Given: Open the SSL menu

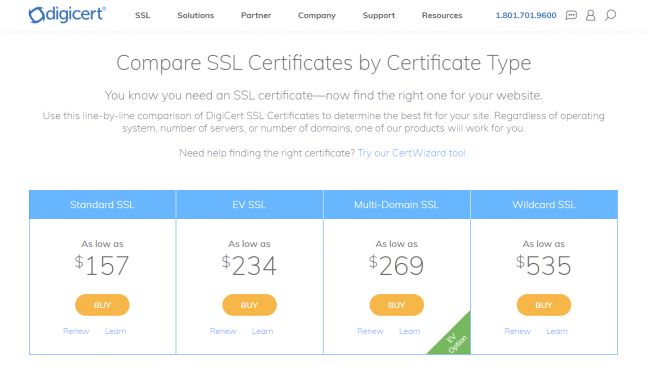Looking at the screenshot, I should (x=142, y=15).
